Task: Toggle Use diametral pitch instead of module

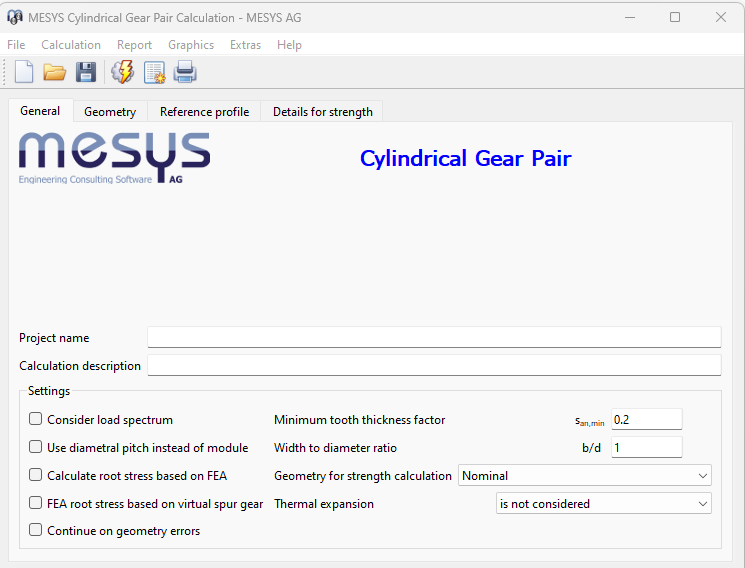Action: [36, 448]
